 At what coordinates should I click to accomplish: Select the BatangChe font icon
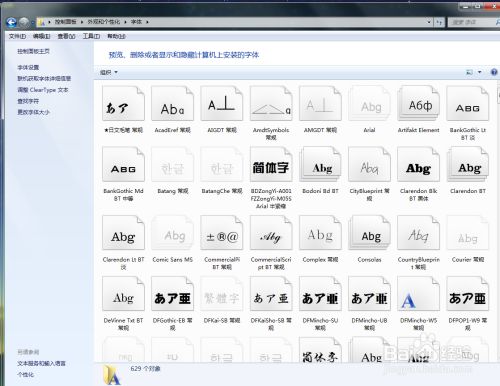pyautogui.click(x=222, y=165)
